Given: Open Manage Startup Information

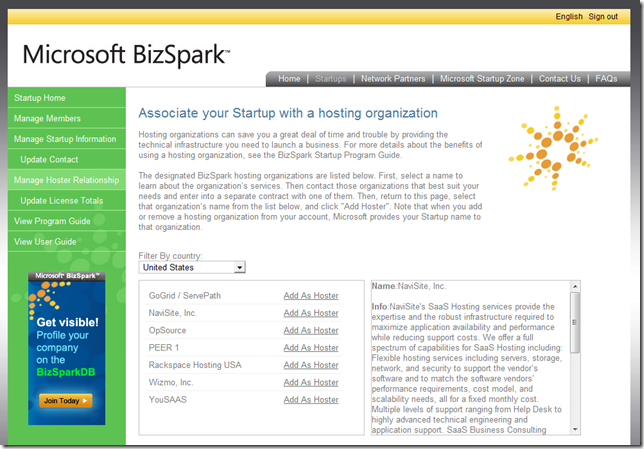Looking at the screenshot, I should 67,139.
